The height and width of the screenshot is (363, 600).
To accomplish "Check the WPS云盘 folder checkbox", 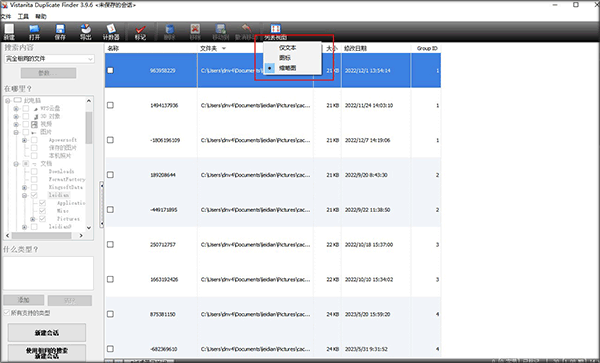I will coord(26,109).
